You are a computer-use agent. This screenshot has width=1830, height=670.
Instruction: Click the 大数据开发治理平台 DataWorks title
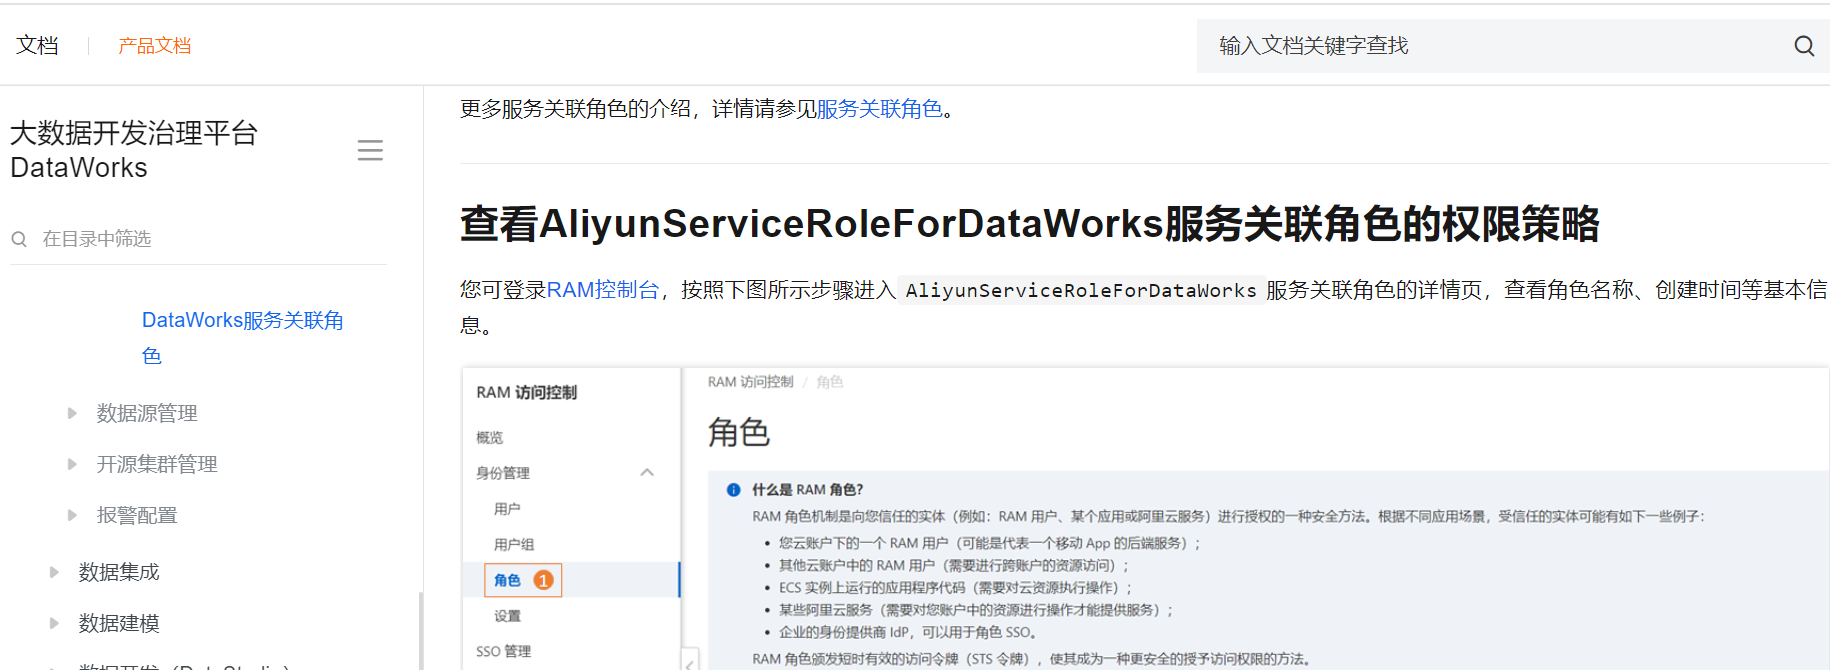click(134, 150)
